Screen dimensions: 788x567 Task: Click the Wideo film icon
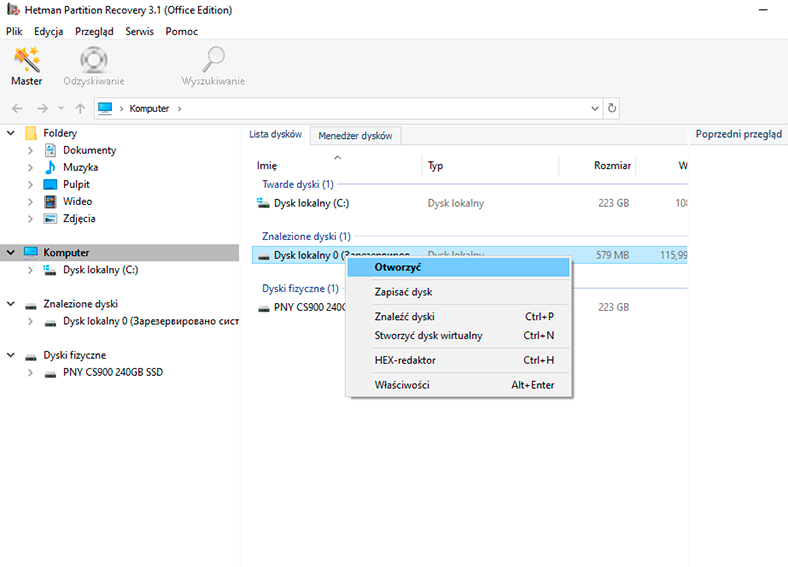pos(50,202)
